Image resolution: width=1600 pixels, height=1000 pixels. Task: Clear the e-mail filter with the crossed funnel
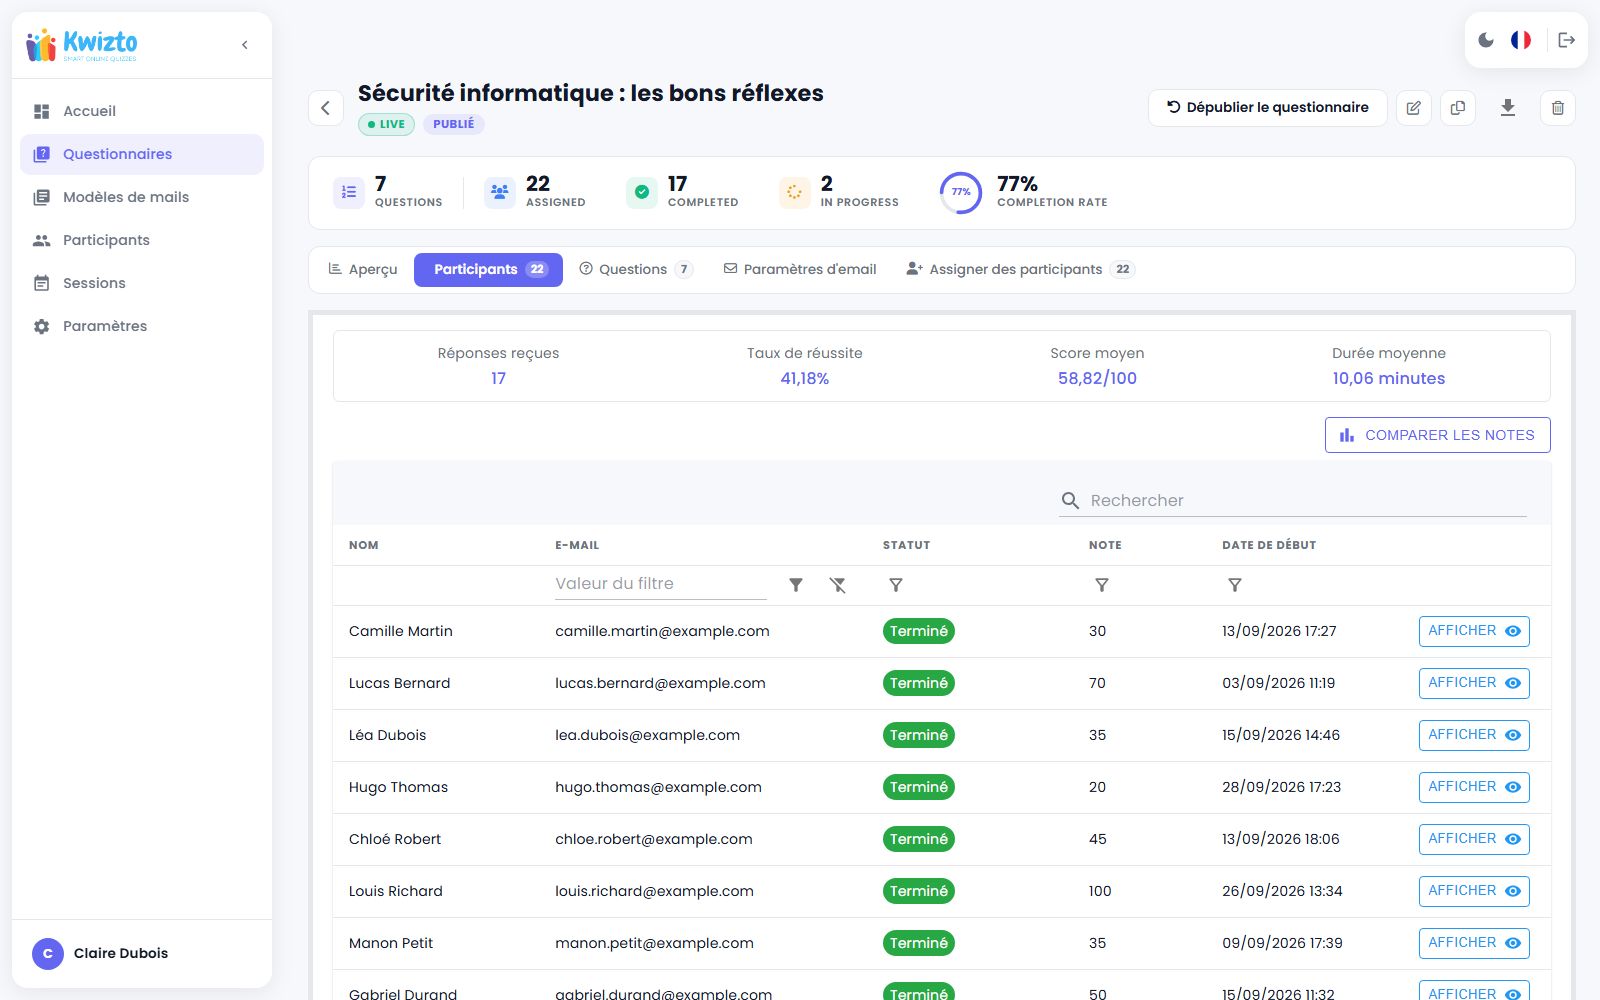[838, 585]
